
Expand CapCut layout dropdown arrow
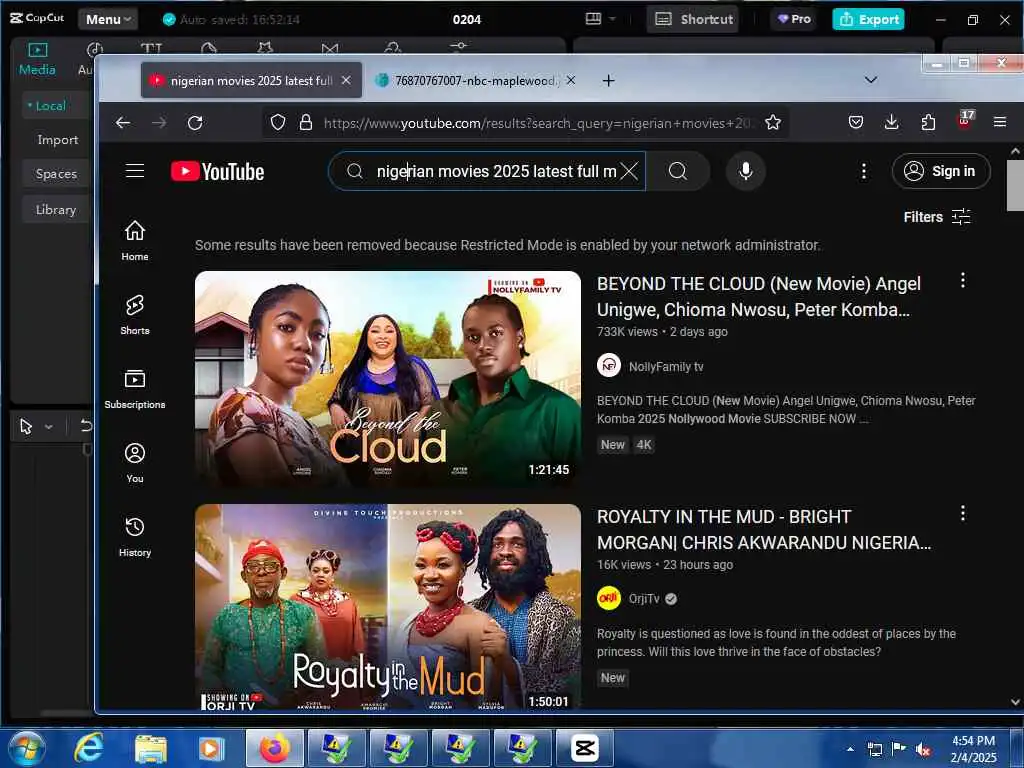point(612,19)
